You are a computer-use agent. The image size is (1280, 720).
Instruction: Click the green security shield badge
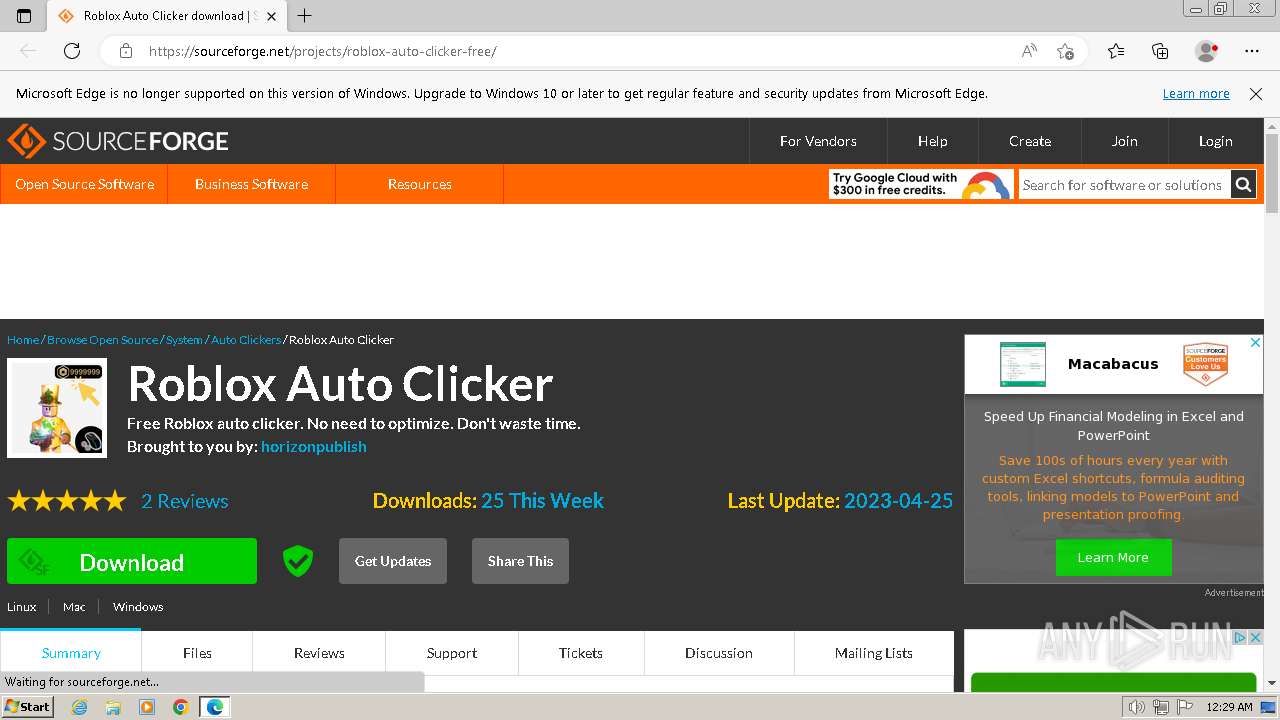[297, 561]
